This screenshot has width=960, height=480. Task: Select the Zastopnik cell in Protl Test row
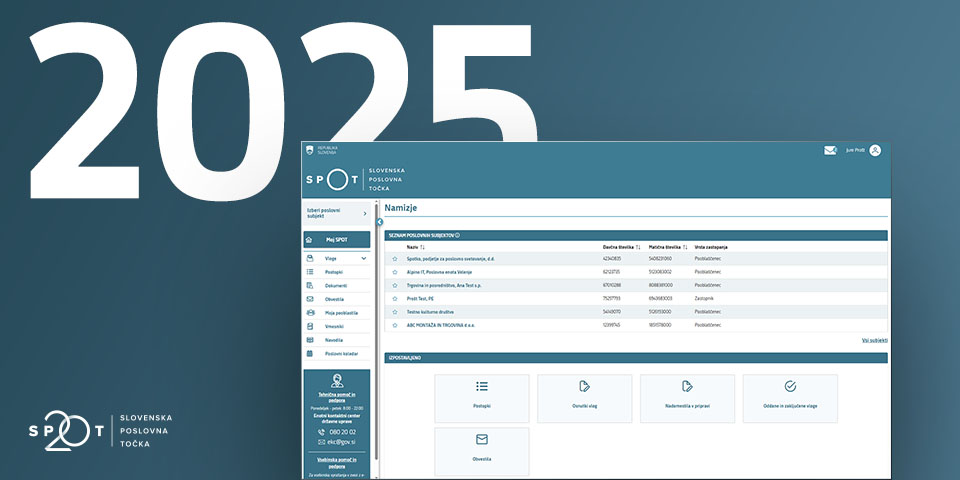click(x=704, y=298)
